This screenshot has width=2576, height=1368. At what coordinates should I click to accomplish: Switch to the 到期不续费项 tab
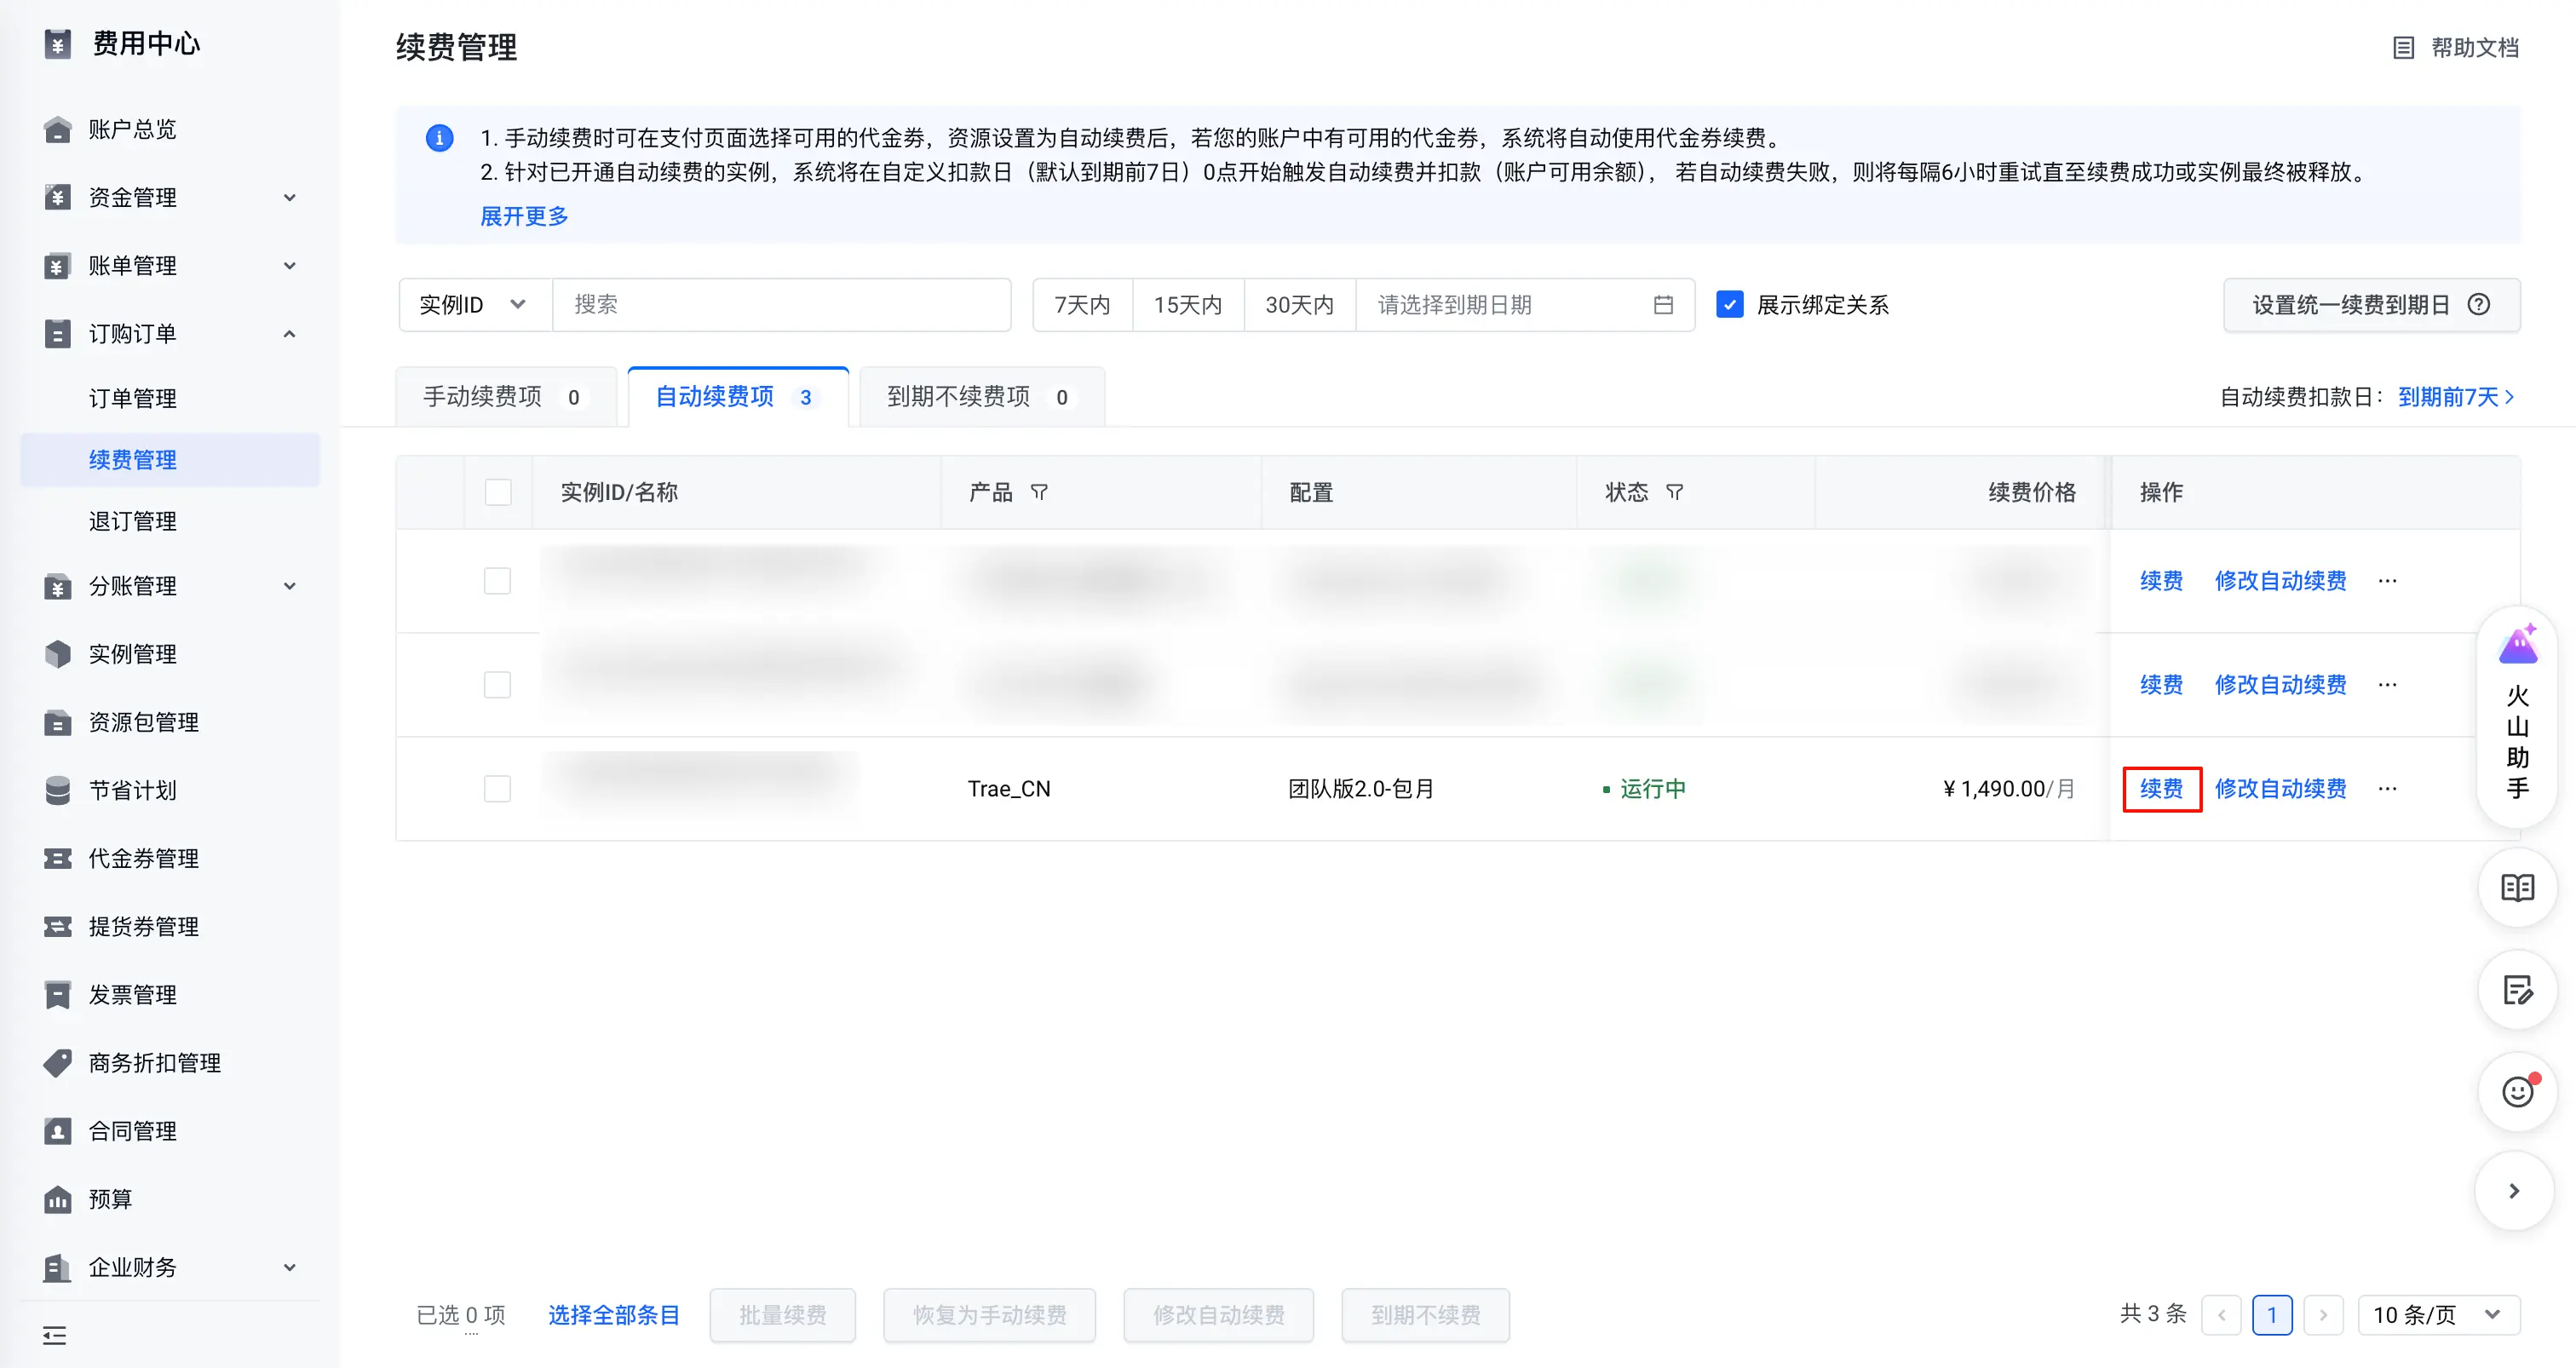click(x=982, y=397)
